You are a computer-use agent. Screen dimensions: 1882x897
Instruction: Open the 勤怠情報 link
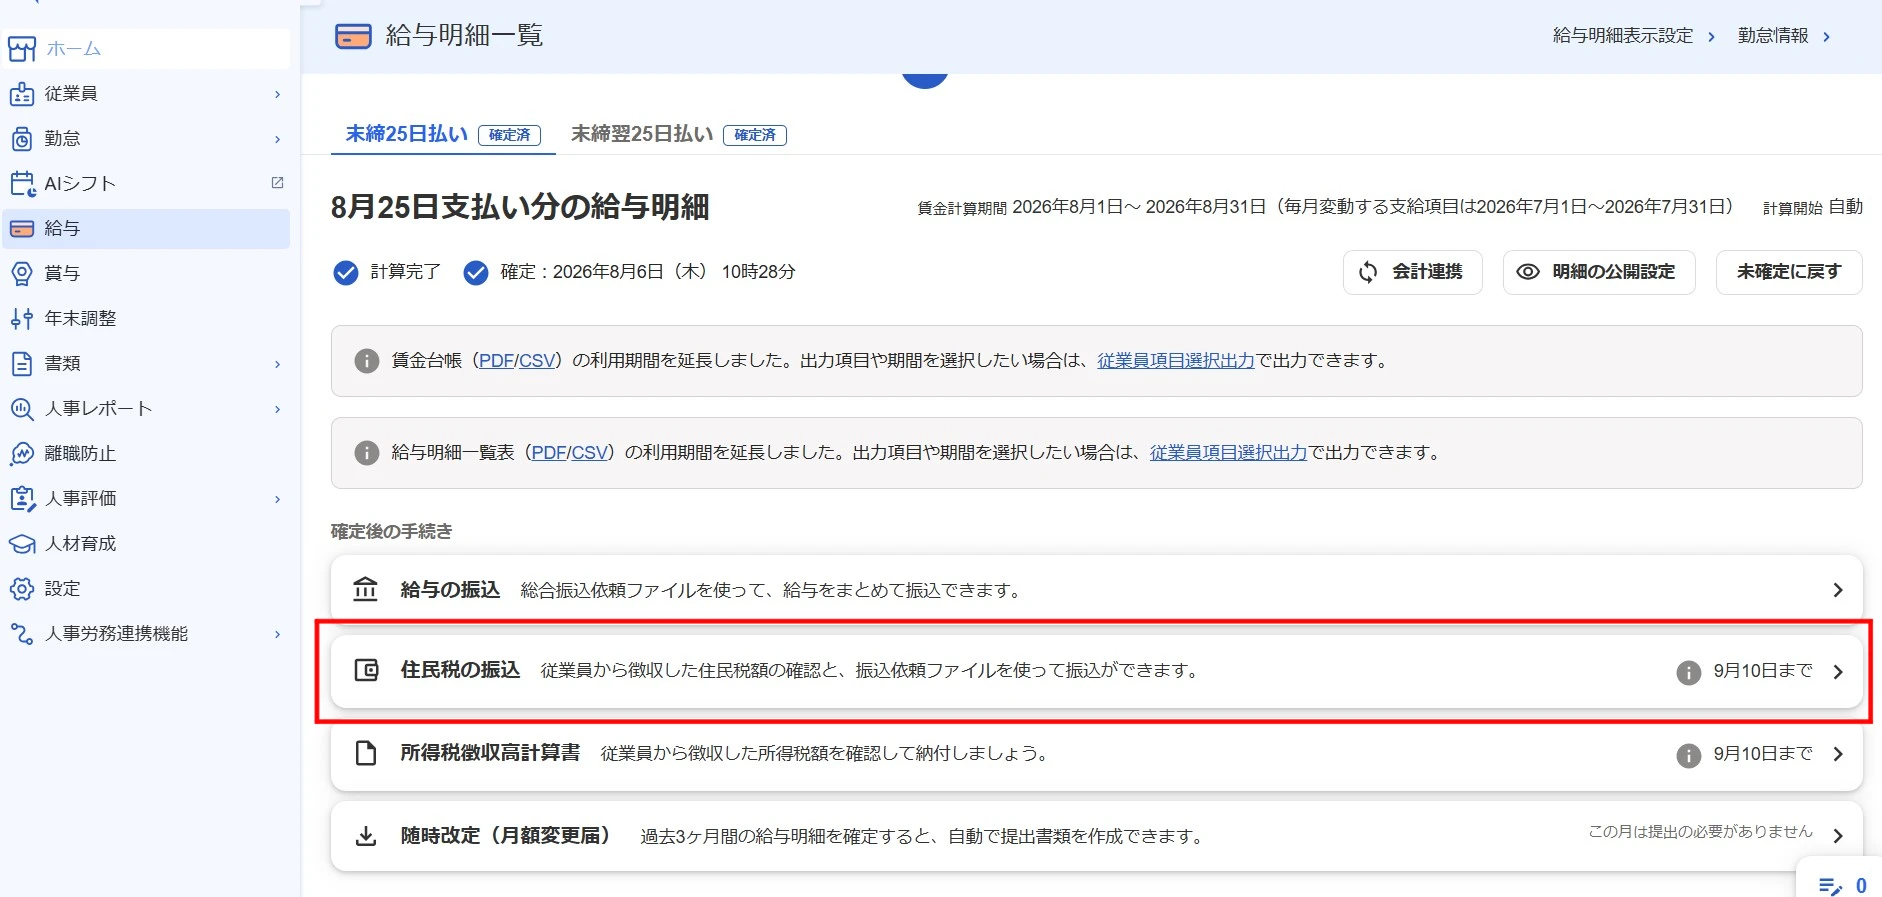(1784, 36)
